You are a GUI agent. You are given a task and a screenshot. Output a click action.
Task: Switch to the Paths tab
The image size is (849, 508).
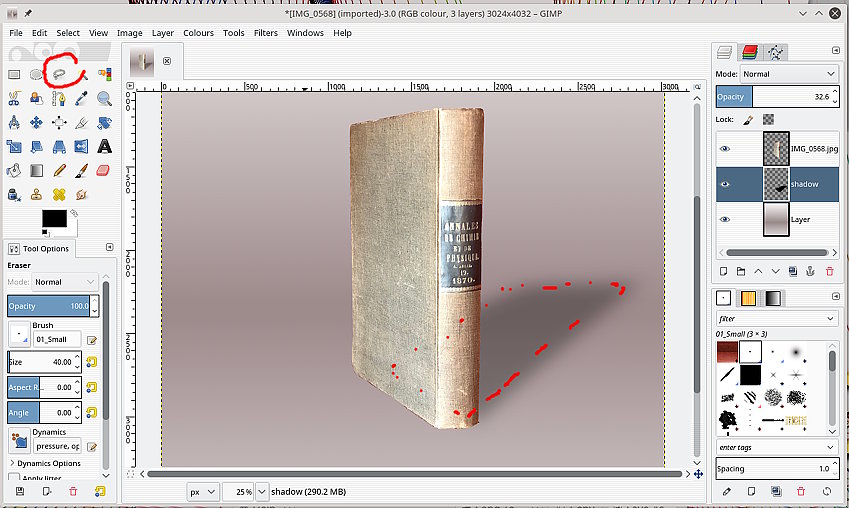pos(775,52)
